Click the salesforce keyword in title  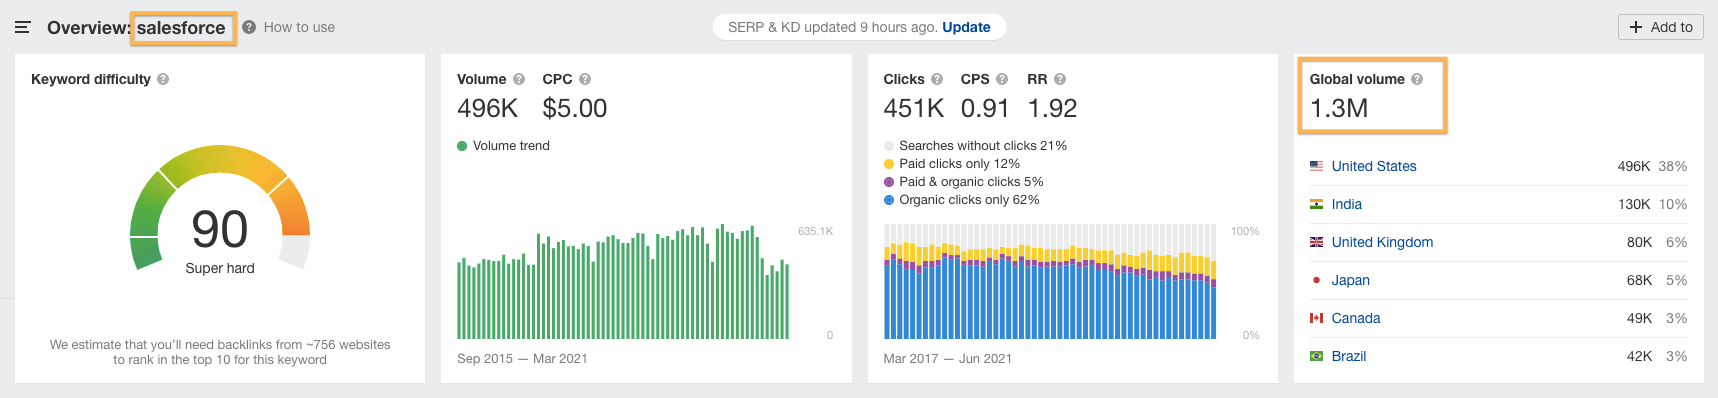181,28
